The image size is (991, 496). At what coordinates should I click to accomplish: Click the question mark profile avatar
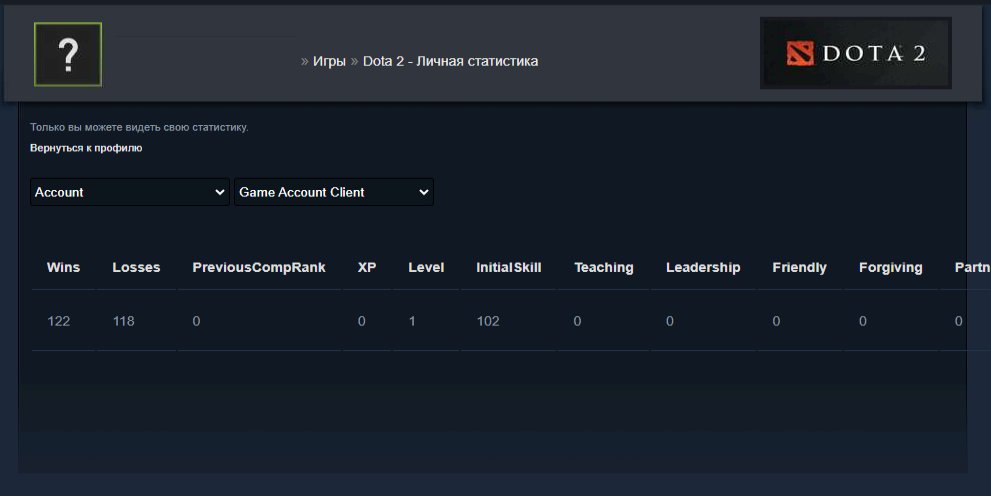click(68, 54)
